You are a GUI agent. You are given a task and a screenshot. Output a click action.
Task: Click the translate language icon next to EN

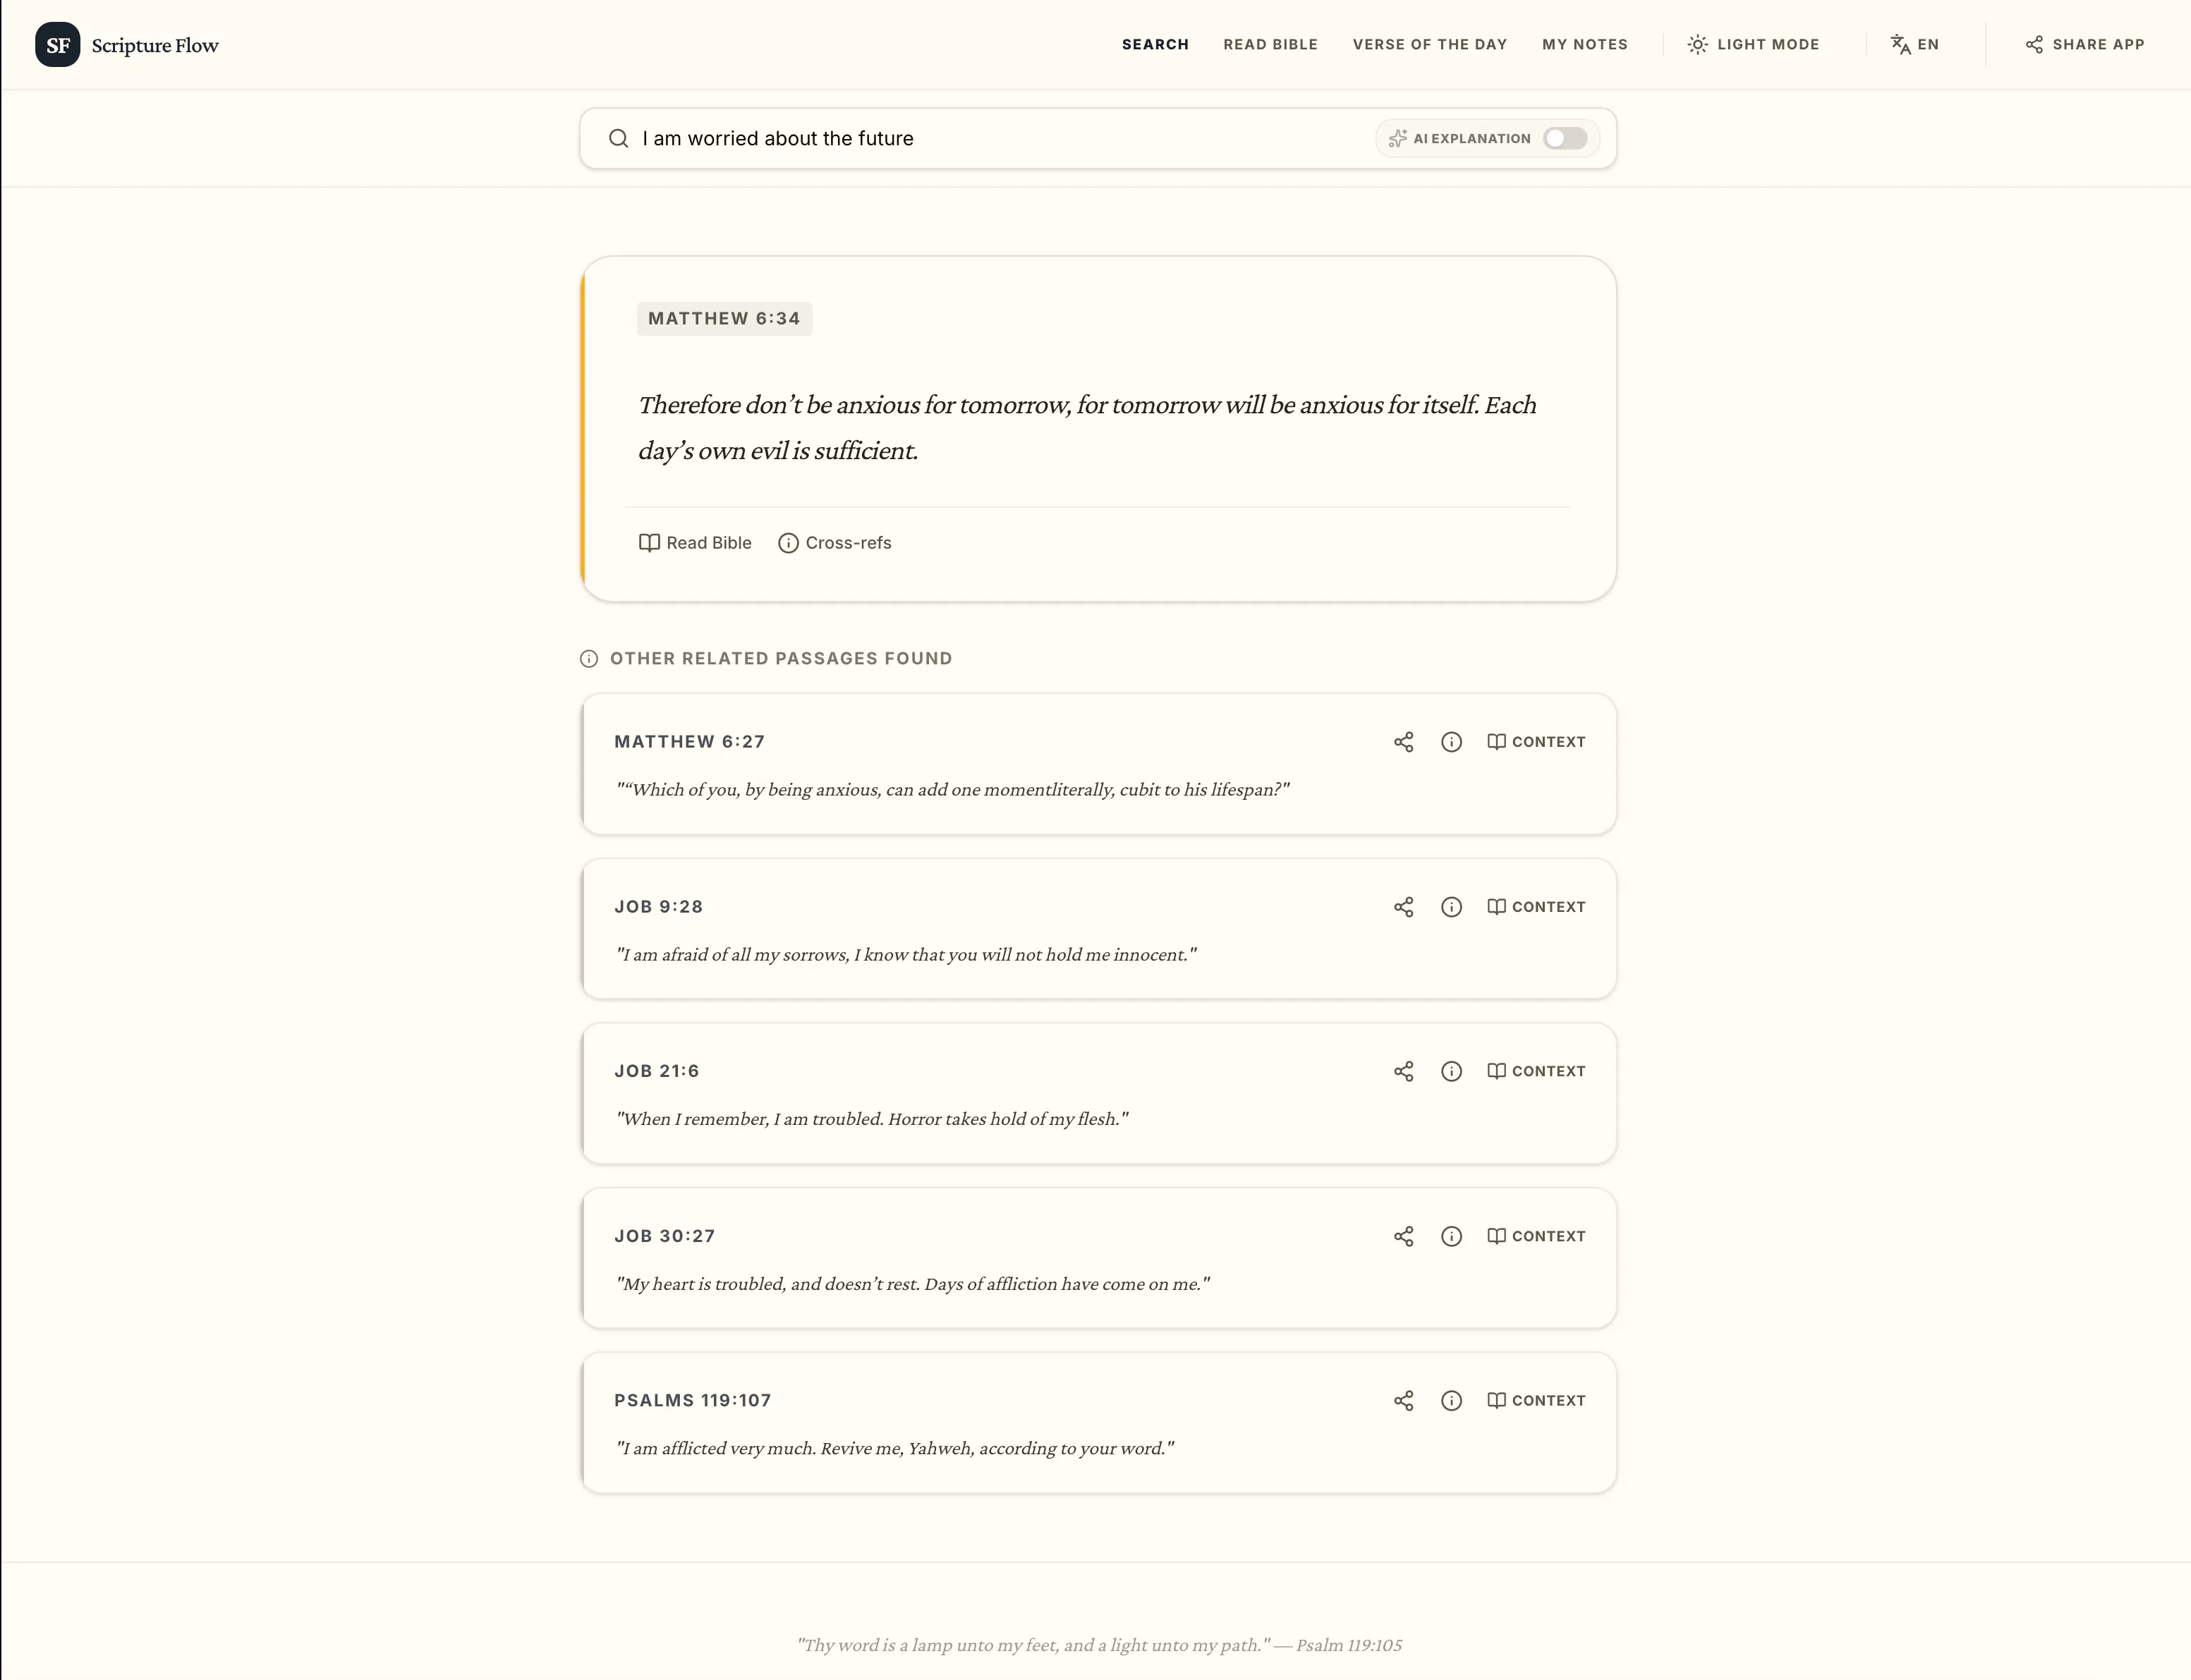point(1900,44)
